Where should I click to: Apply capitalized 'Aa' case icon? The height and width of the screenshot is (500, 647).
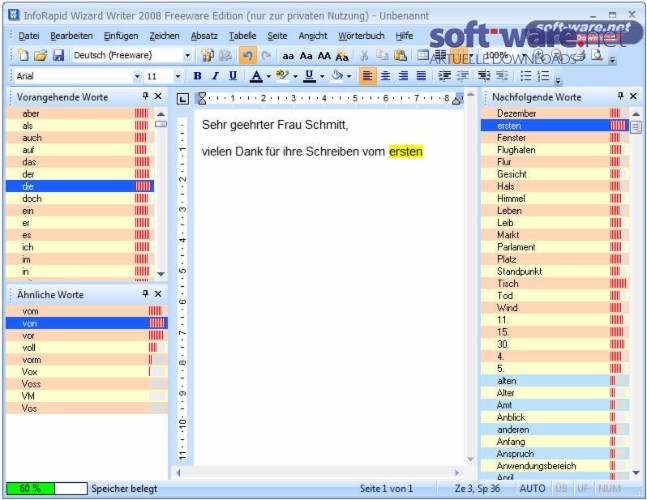tap(306, 56)
